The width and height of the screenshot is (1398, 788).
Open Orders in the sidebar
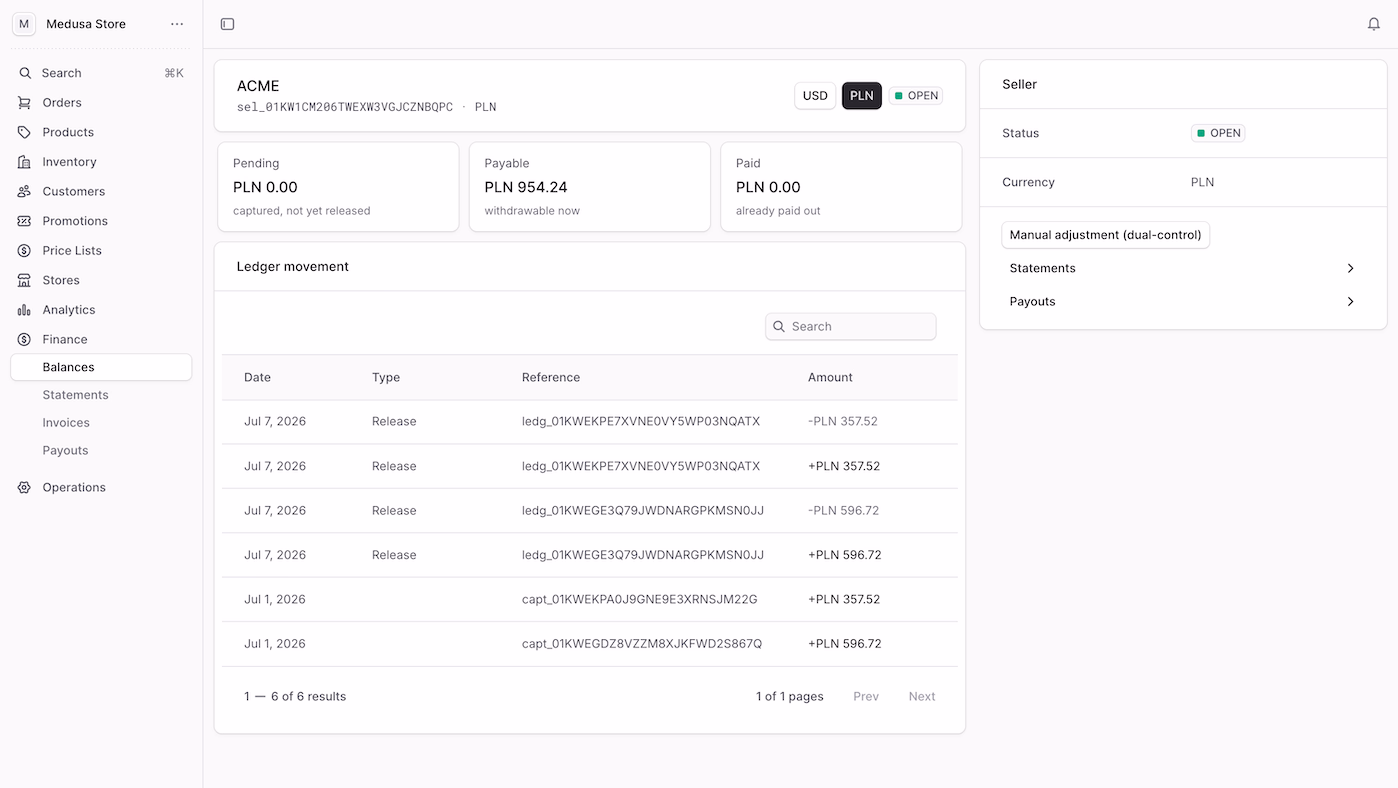coord(101,103)
